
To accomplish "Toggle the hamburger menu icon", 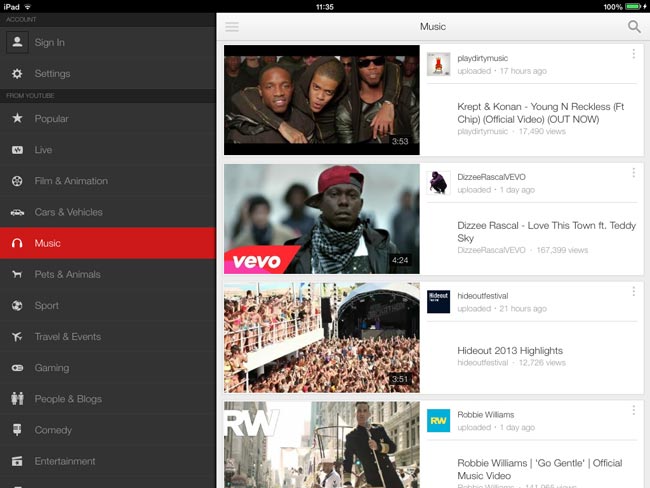I will (x=232, y=27).
